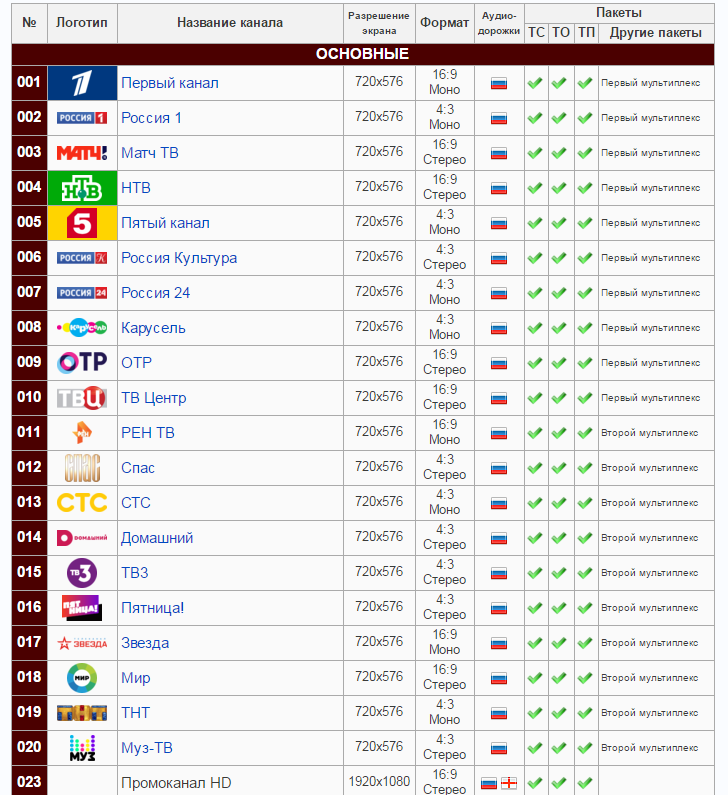Image resolution: width=728 pixels, height=795 pixels.
Task: Click the 1920x1080 resolution cell
Action: point(379,782)
